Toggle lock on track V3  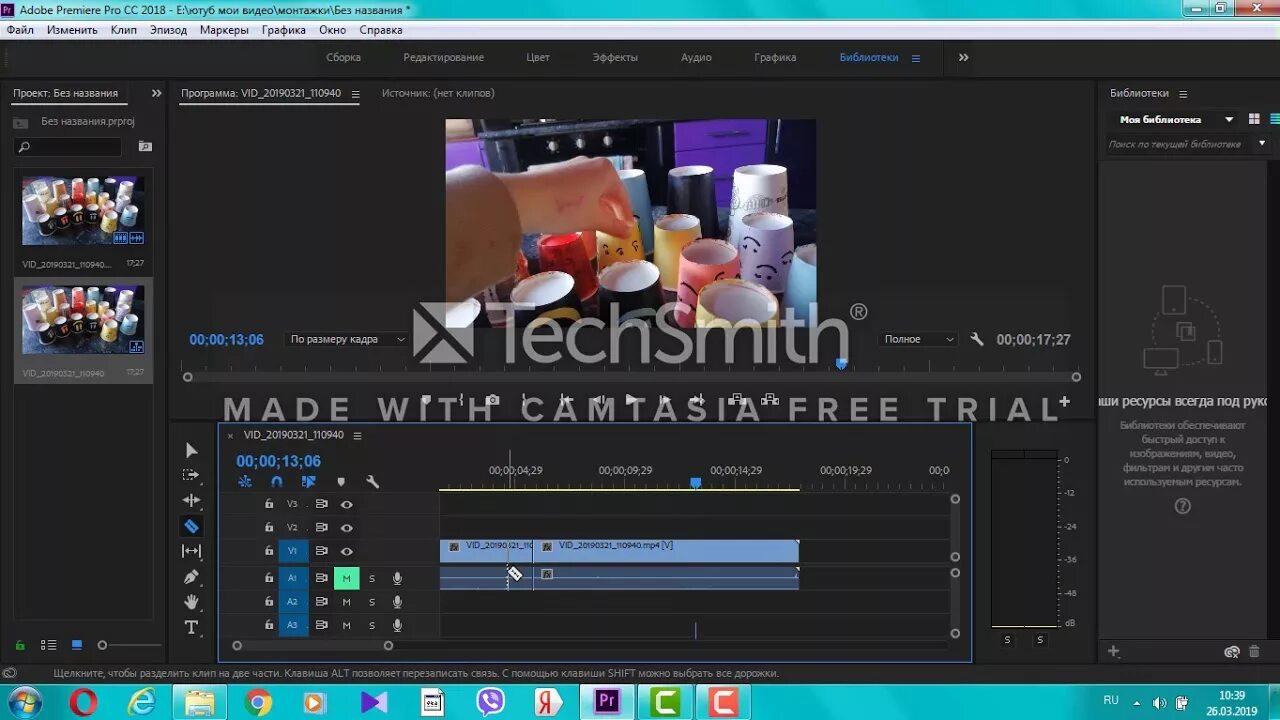point(269,504)
